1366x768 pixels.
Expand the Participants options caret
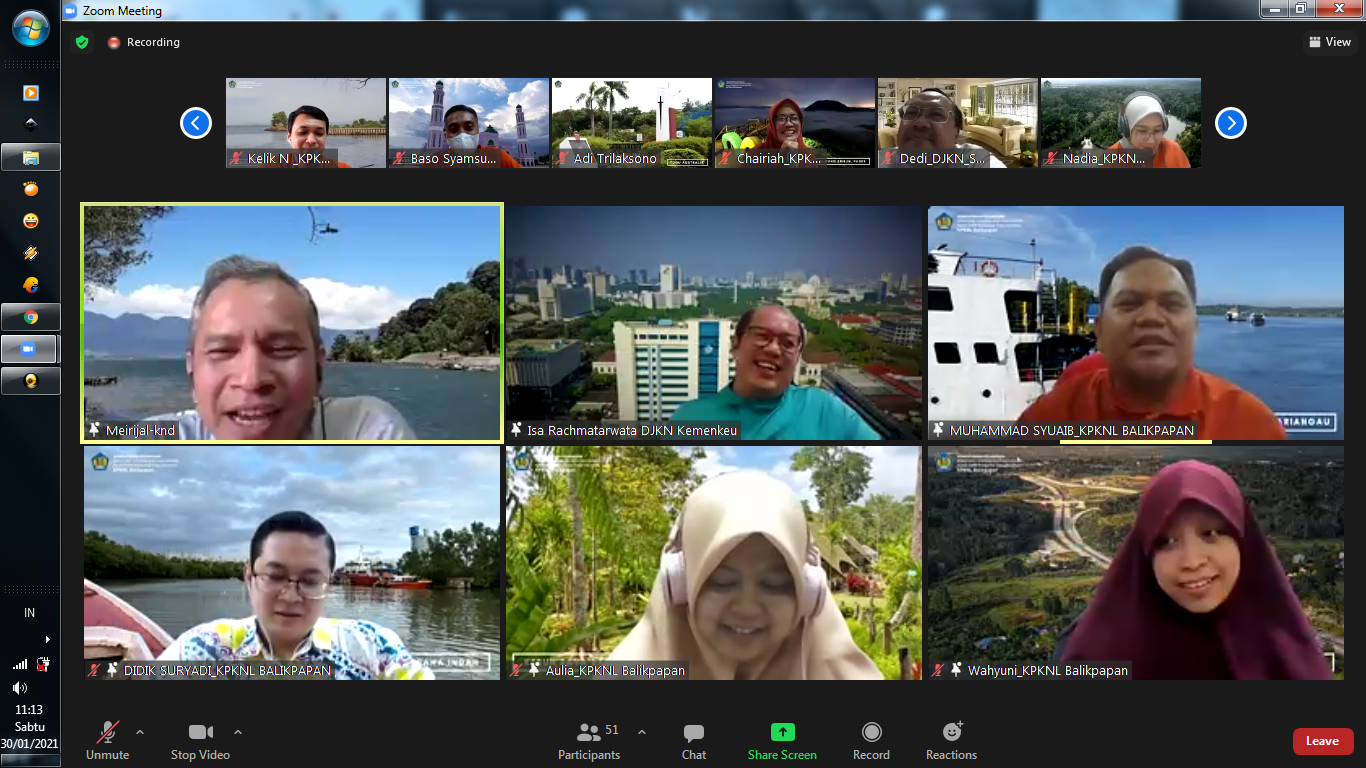642,731
